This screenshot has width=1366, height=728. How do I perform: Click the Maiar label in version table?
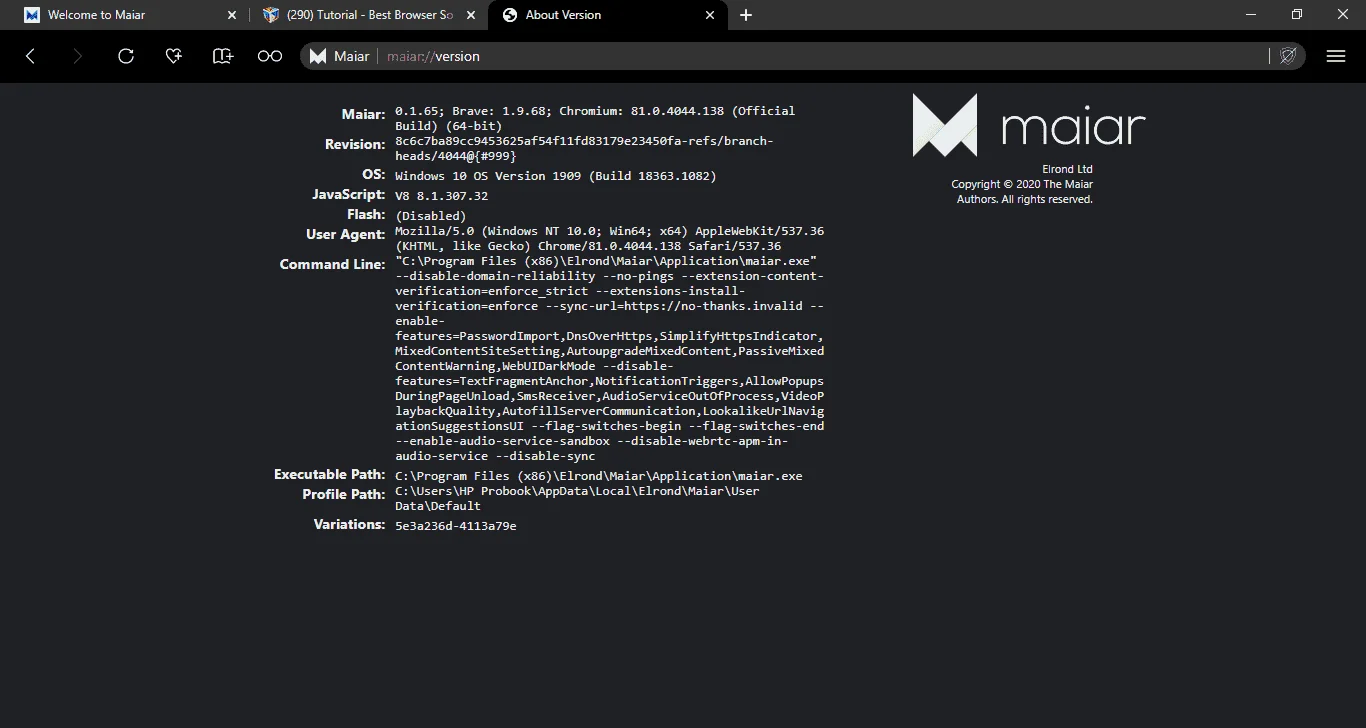[x=363, y=115]
